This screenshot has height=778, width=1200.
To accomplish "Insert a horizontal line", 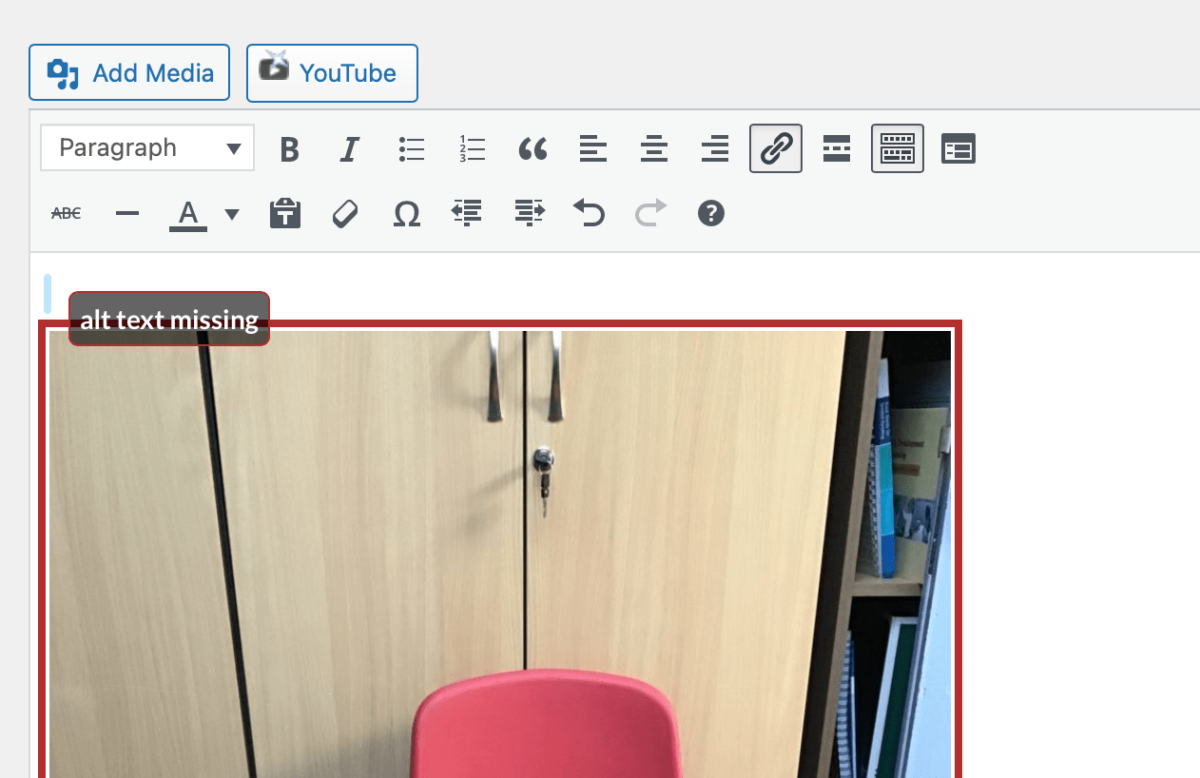I will click(x=127, y=213).
